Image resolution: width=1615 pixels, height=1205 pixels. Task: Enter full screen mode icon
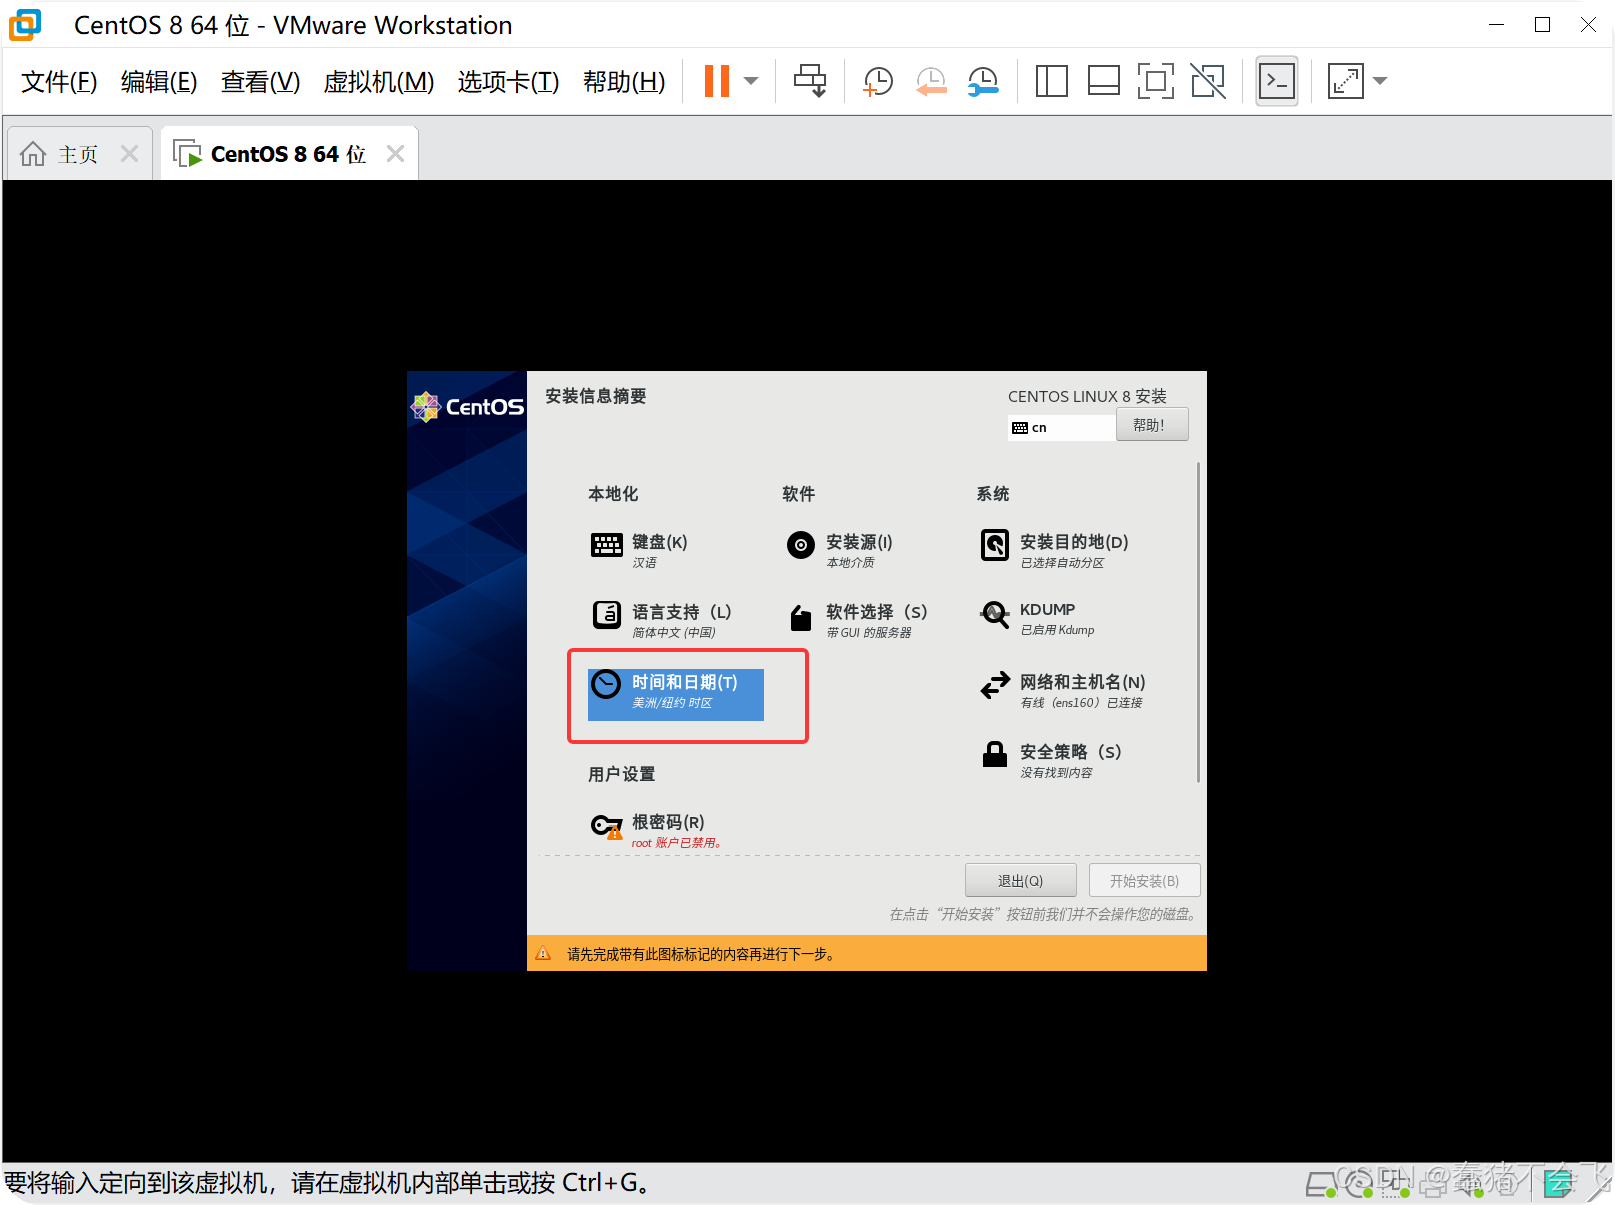[1155, 81]
